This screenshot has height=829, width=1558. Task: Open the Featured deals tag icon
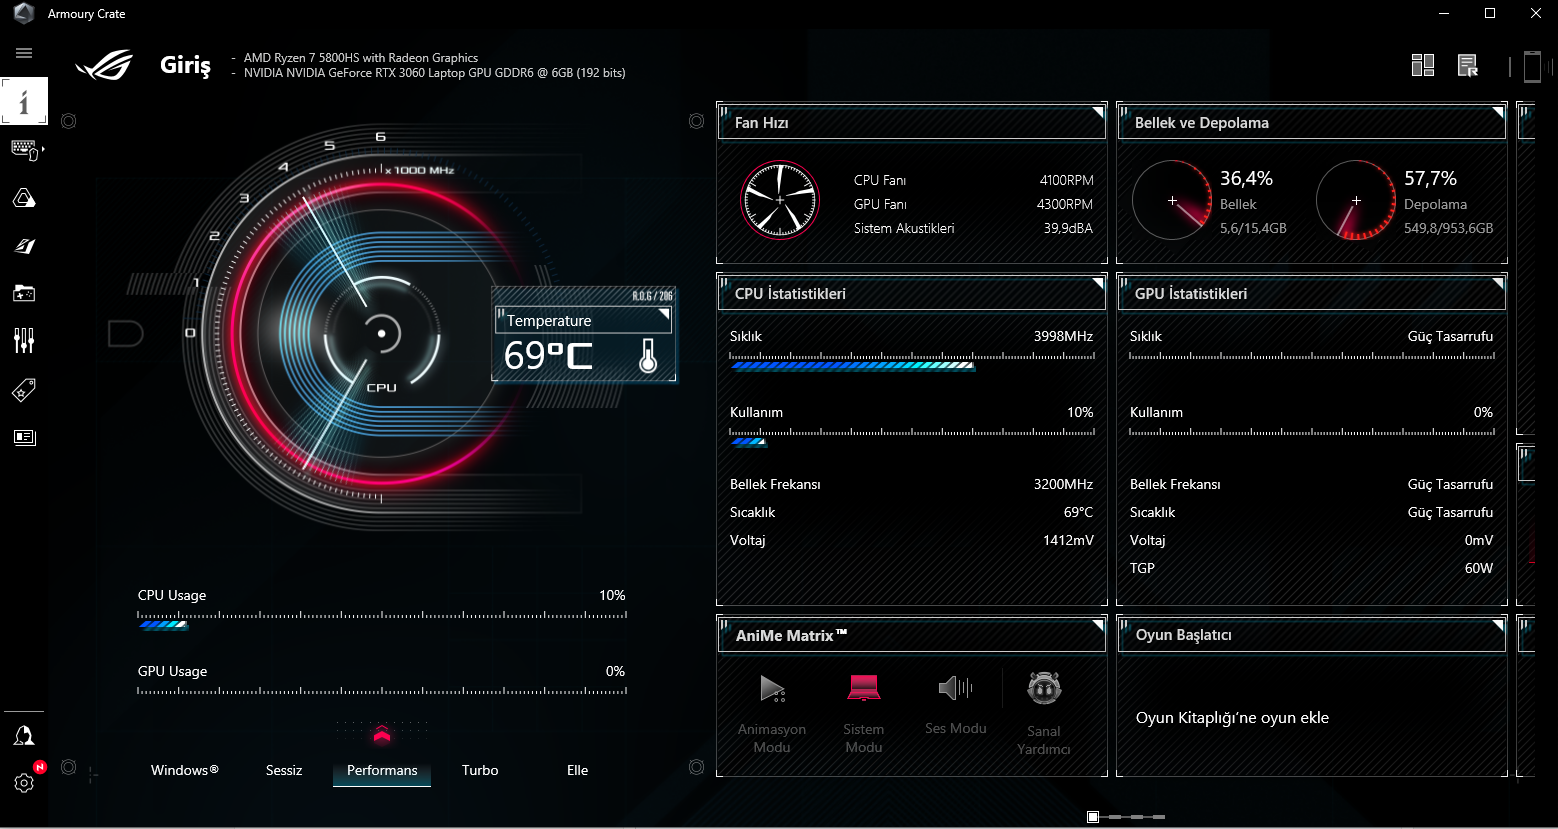tap(24, 389)
